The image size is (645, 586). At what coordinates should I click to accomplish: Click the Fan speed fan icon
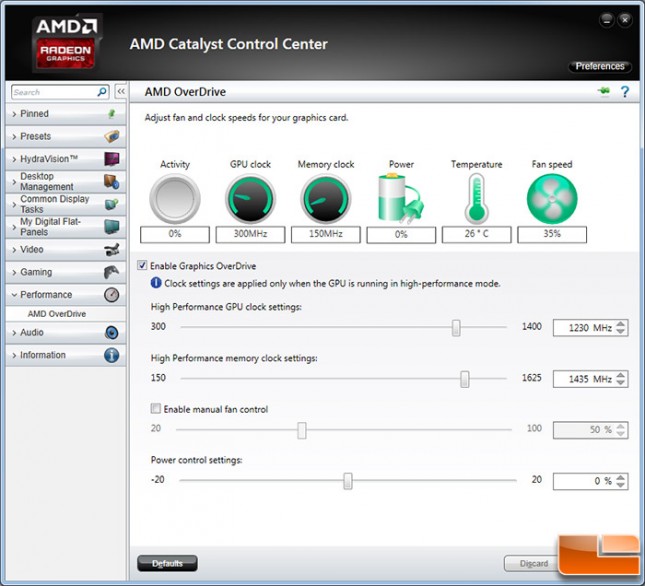tap(552, 199)
